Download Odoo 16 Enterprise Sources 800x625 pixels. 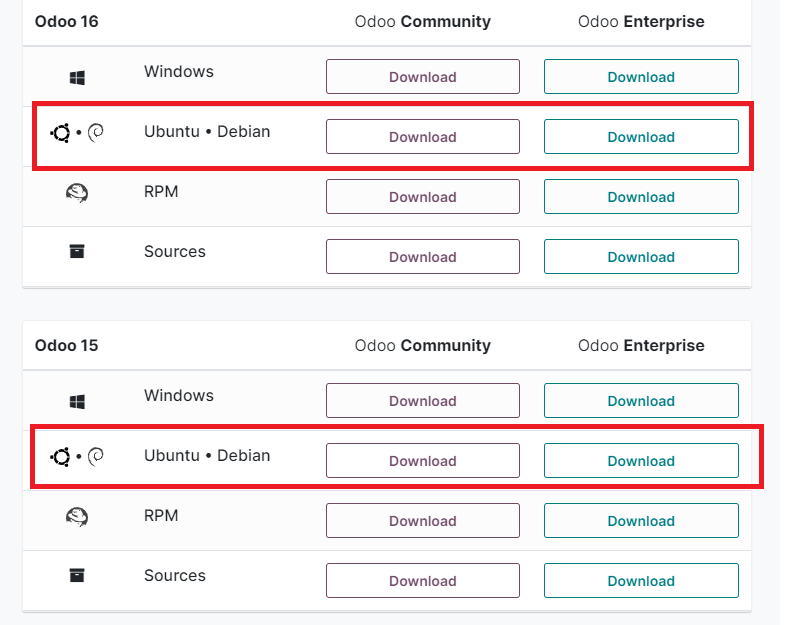click(641, 257)
